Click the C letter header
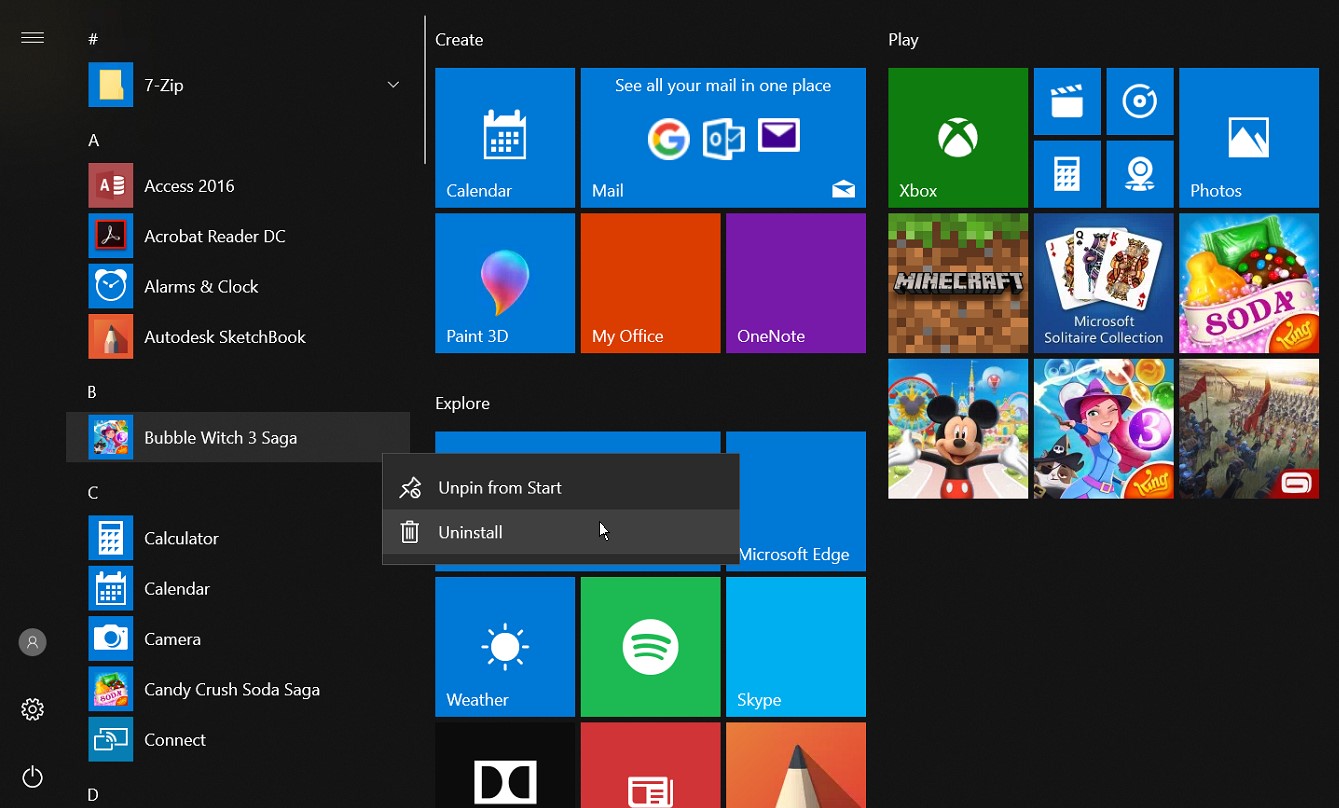This screenshot has height=808, width=1339. 93,493
